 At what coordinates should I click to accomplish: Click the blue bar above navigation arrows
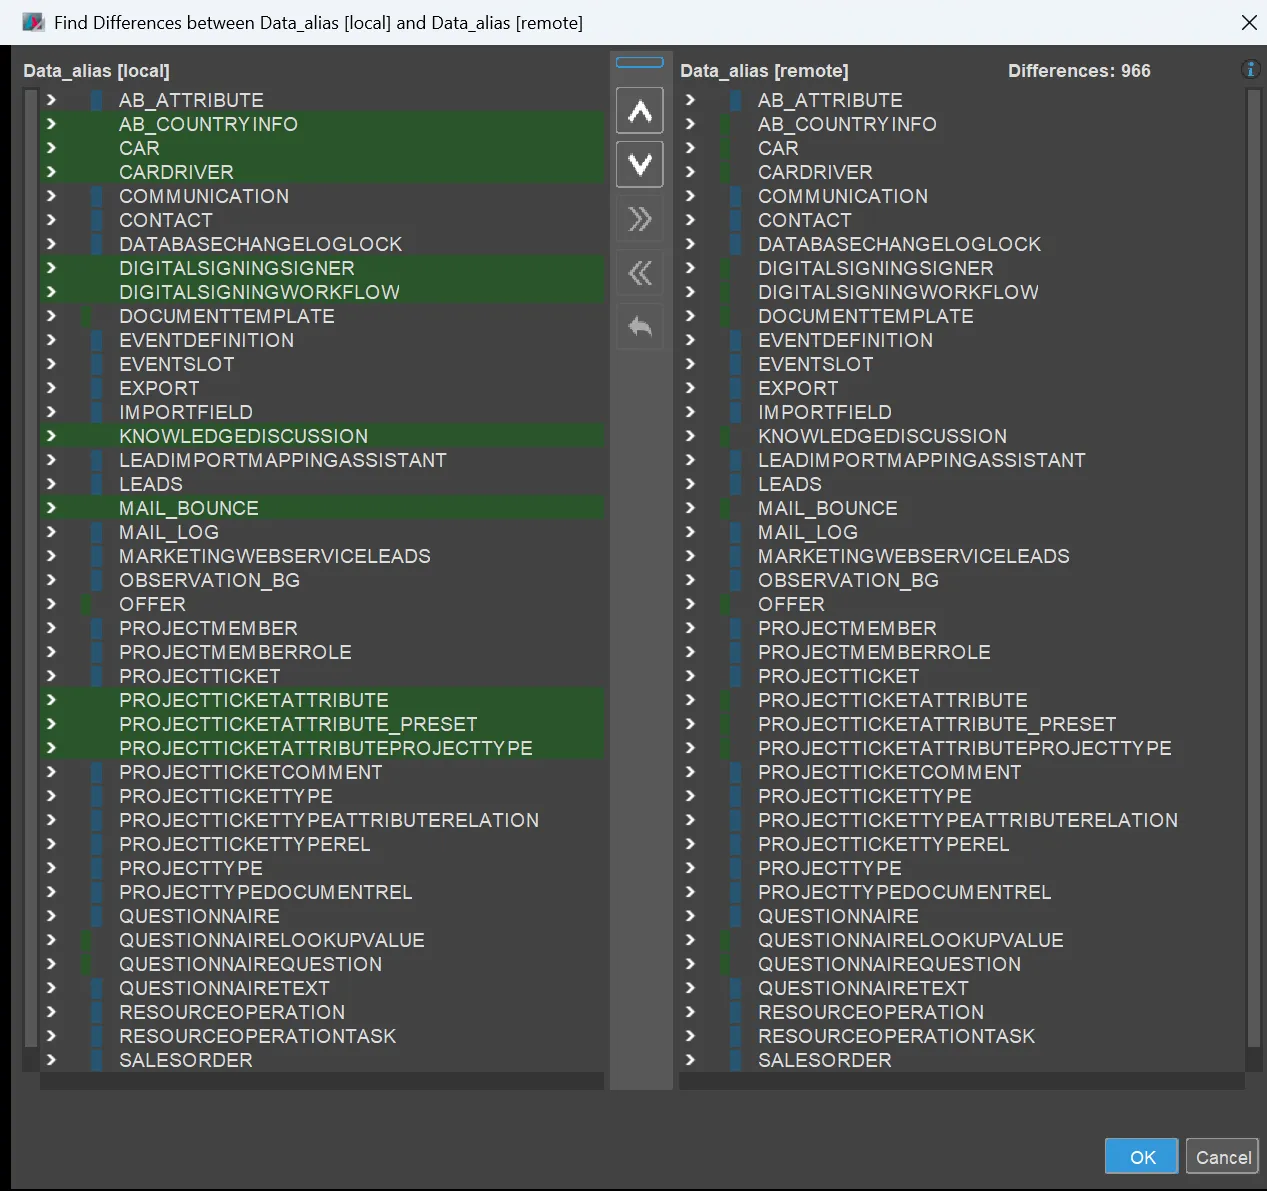[640, 62]
